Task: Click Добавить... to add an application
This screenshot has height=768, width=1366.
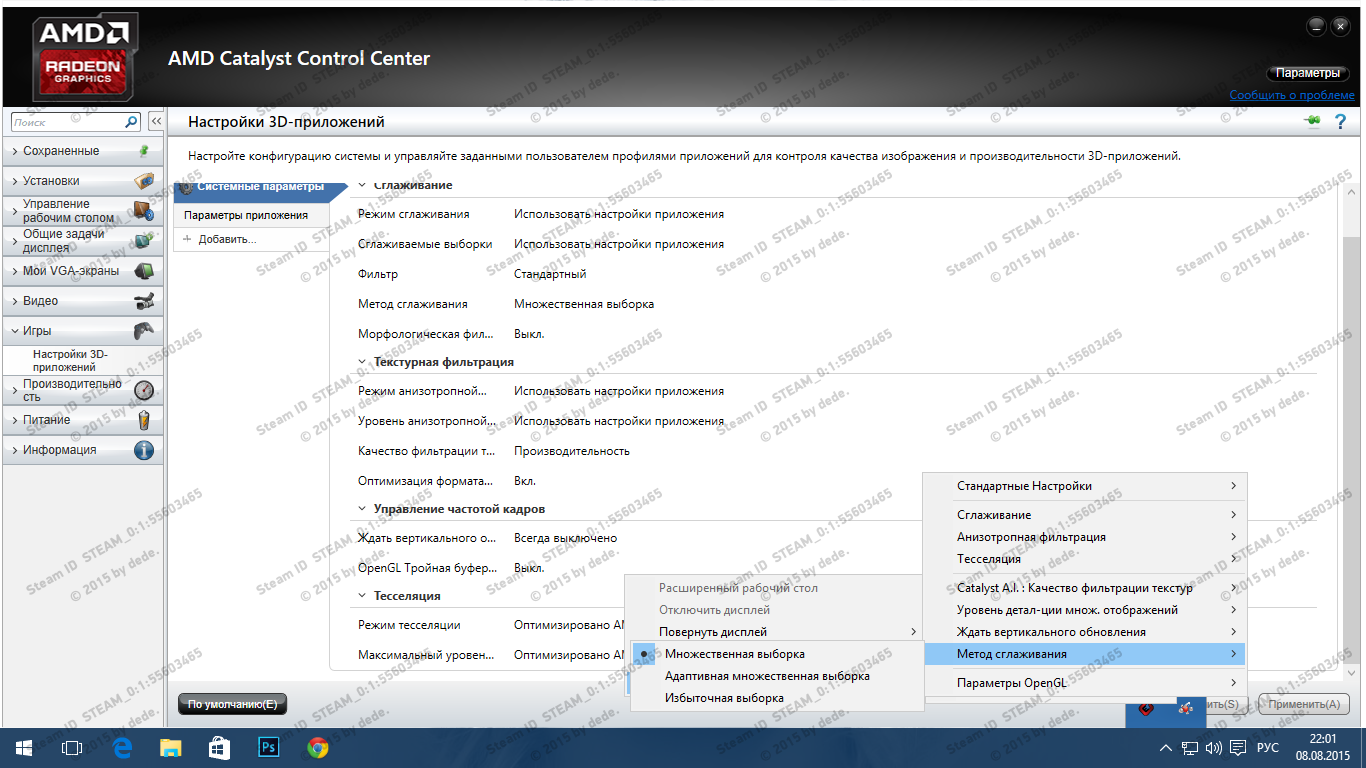Action: (227, 239)
